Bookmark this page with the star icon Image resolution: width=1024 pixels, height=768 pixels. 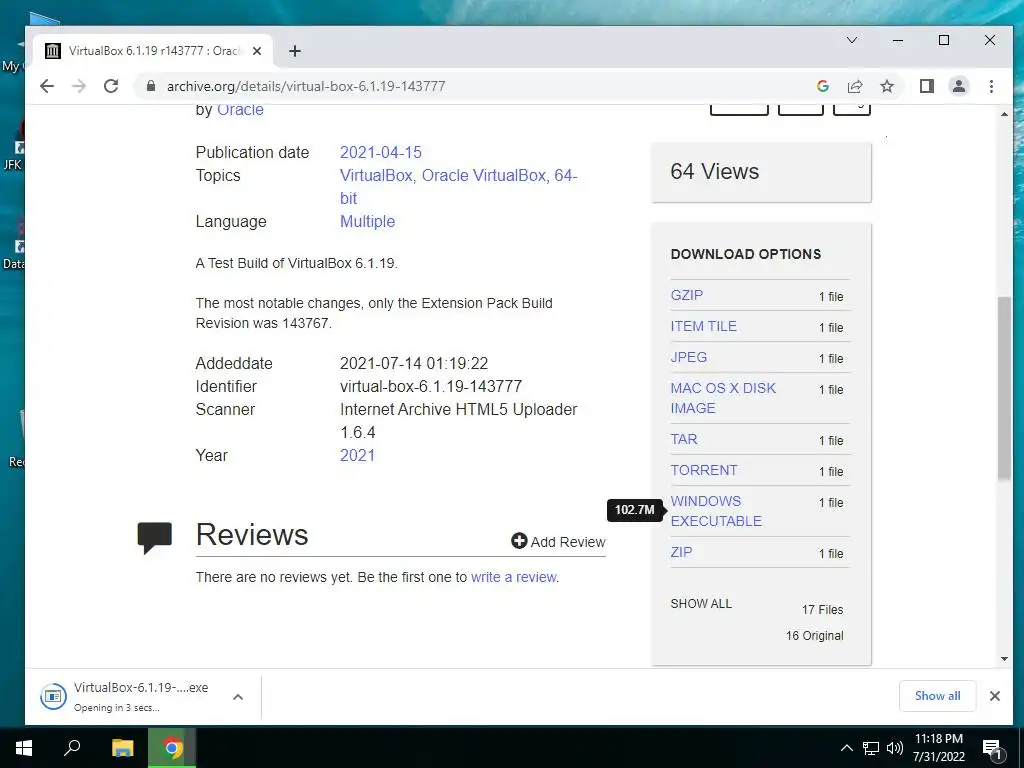click(887, 86)
